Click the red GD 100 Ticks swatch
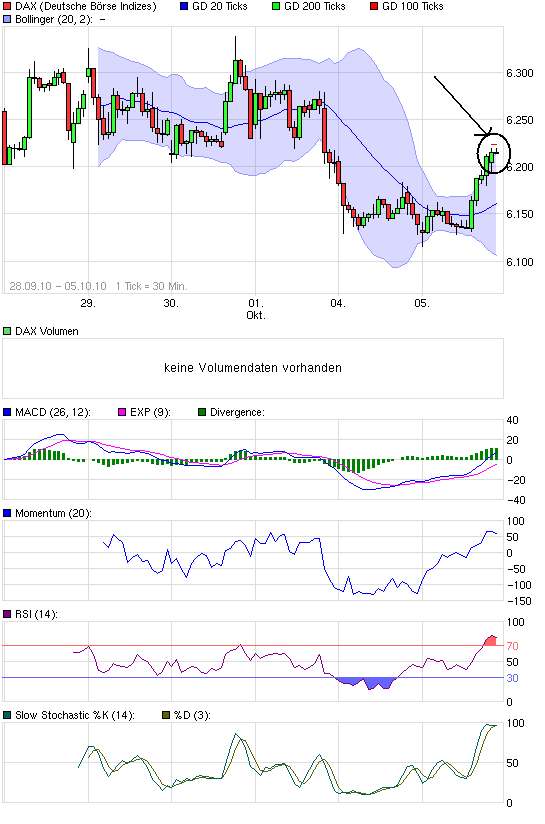The height and width of the screenshot is (824, 545). tap(374, 6)
